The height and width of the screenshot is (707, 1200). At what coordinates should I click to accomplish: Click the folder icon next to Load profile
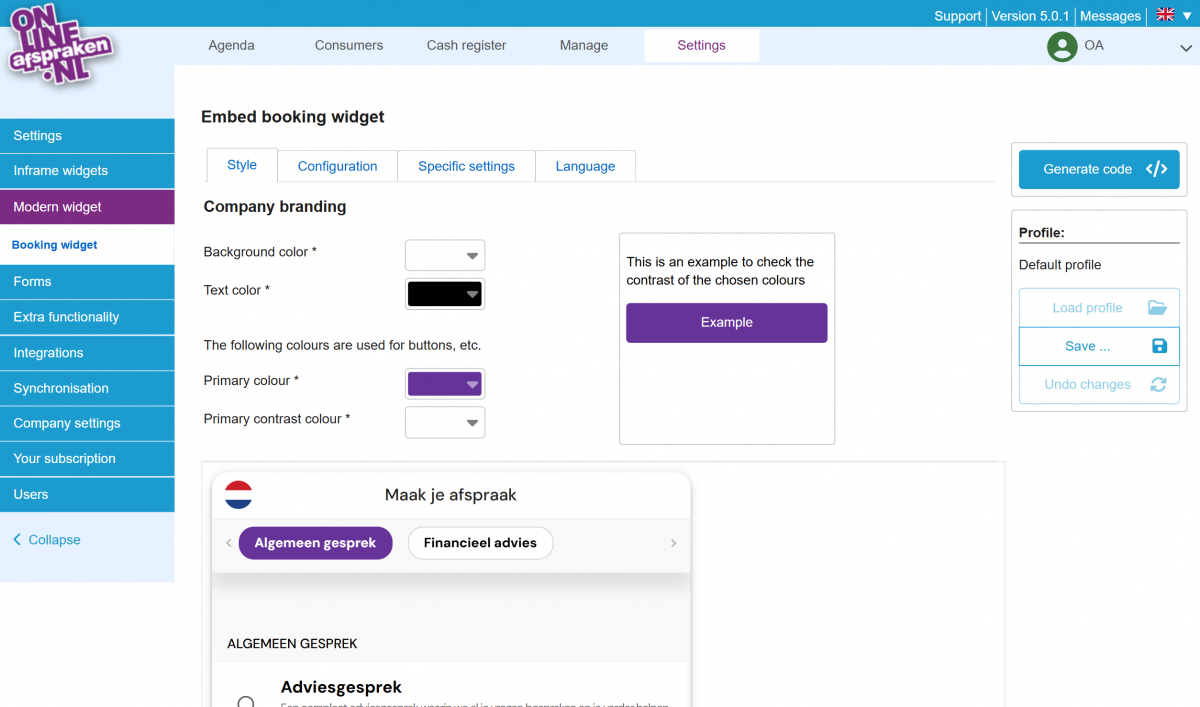1157,308
